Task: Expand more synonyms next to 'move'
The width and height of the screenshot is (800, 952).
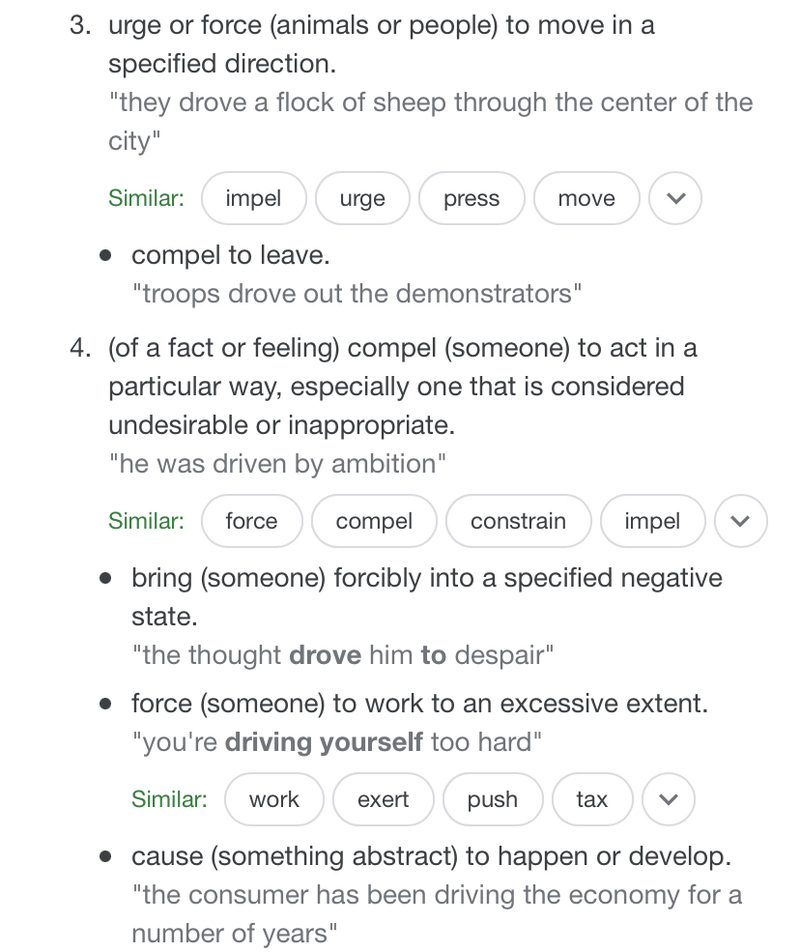Action: (676, 199)
